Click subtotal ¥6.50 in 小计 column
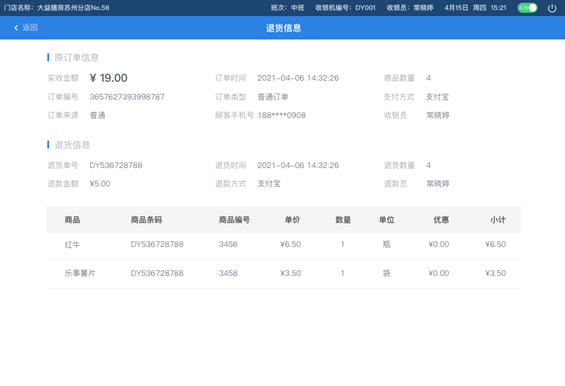Image resolution: width=565 pixels, height=386 pixels. pyautogui.click(x=495, y=244)
